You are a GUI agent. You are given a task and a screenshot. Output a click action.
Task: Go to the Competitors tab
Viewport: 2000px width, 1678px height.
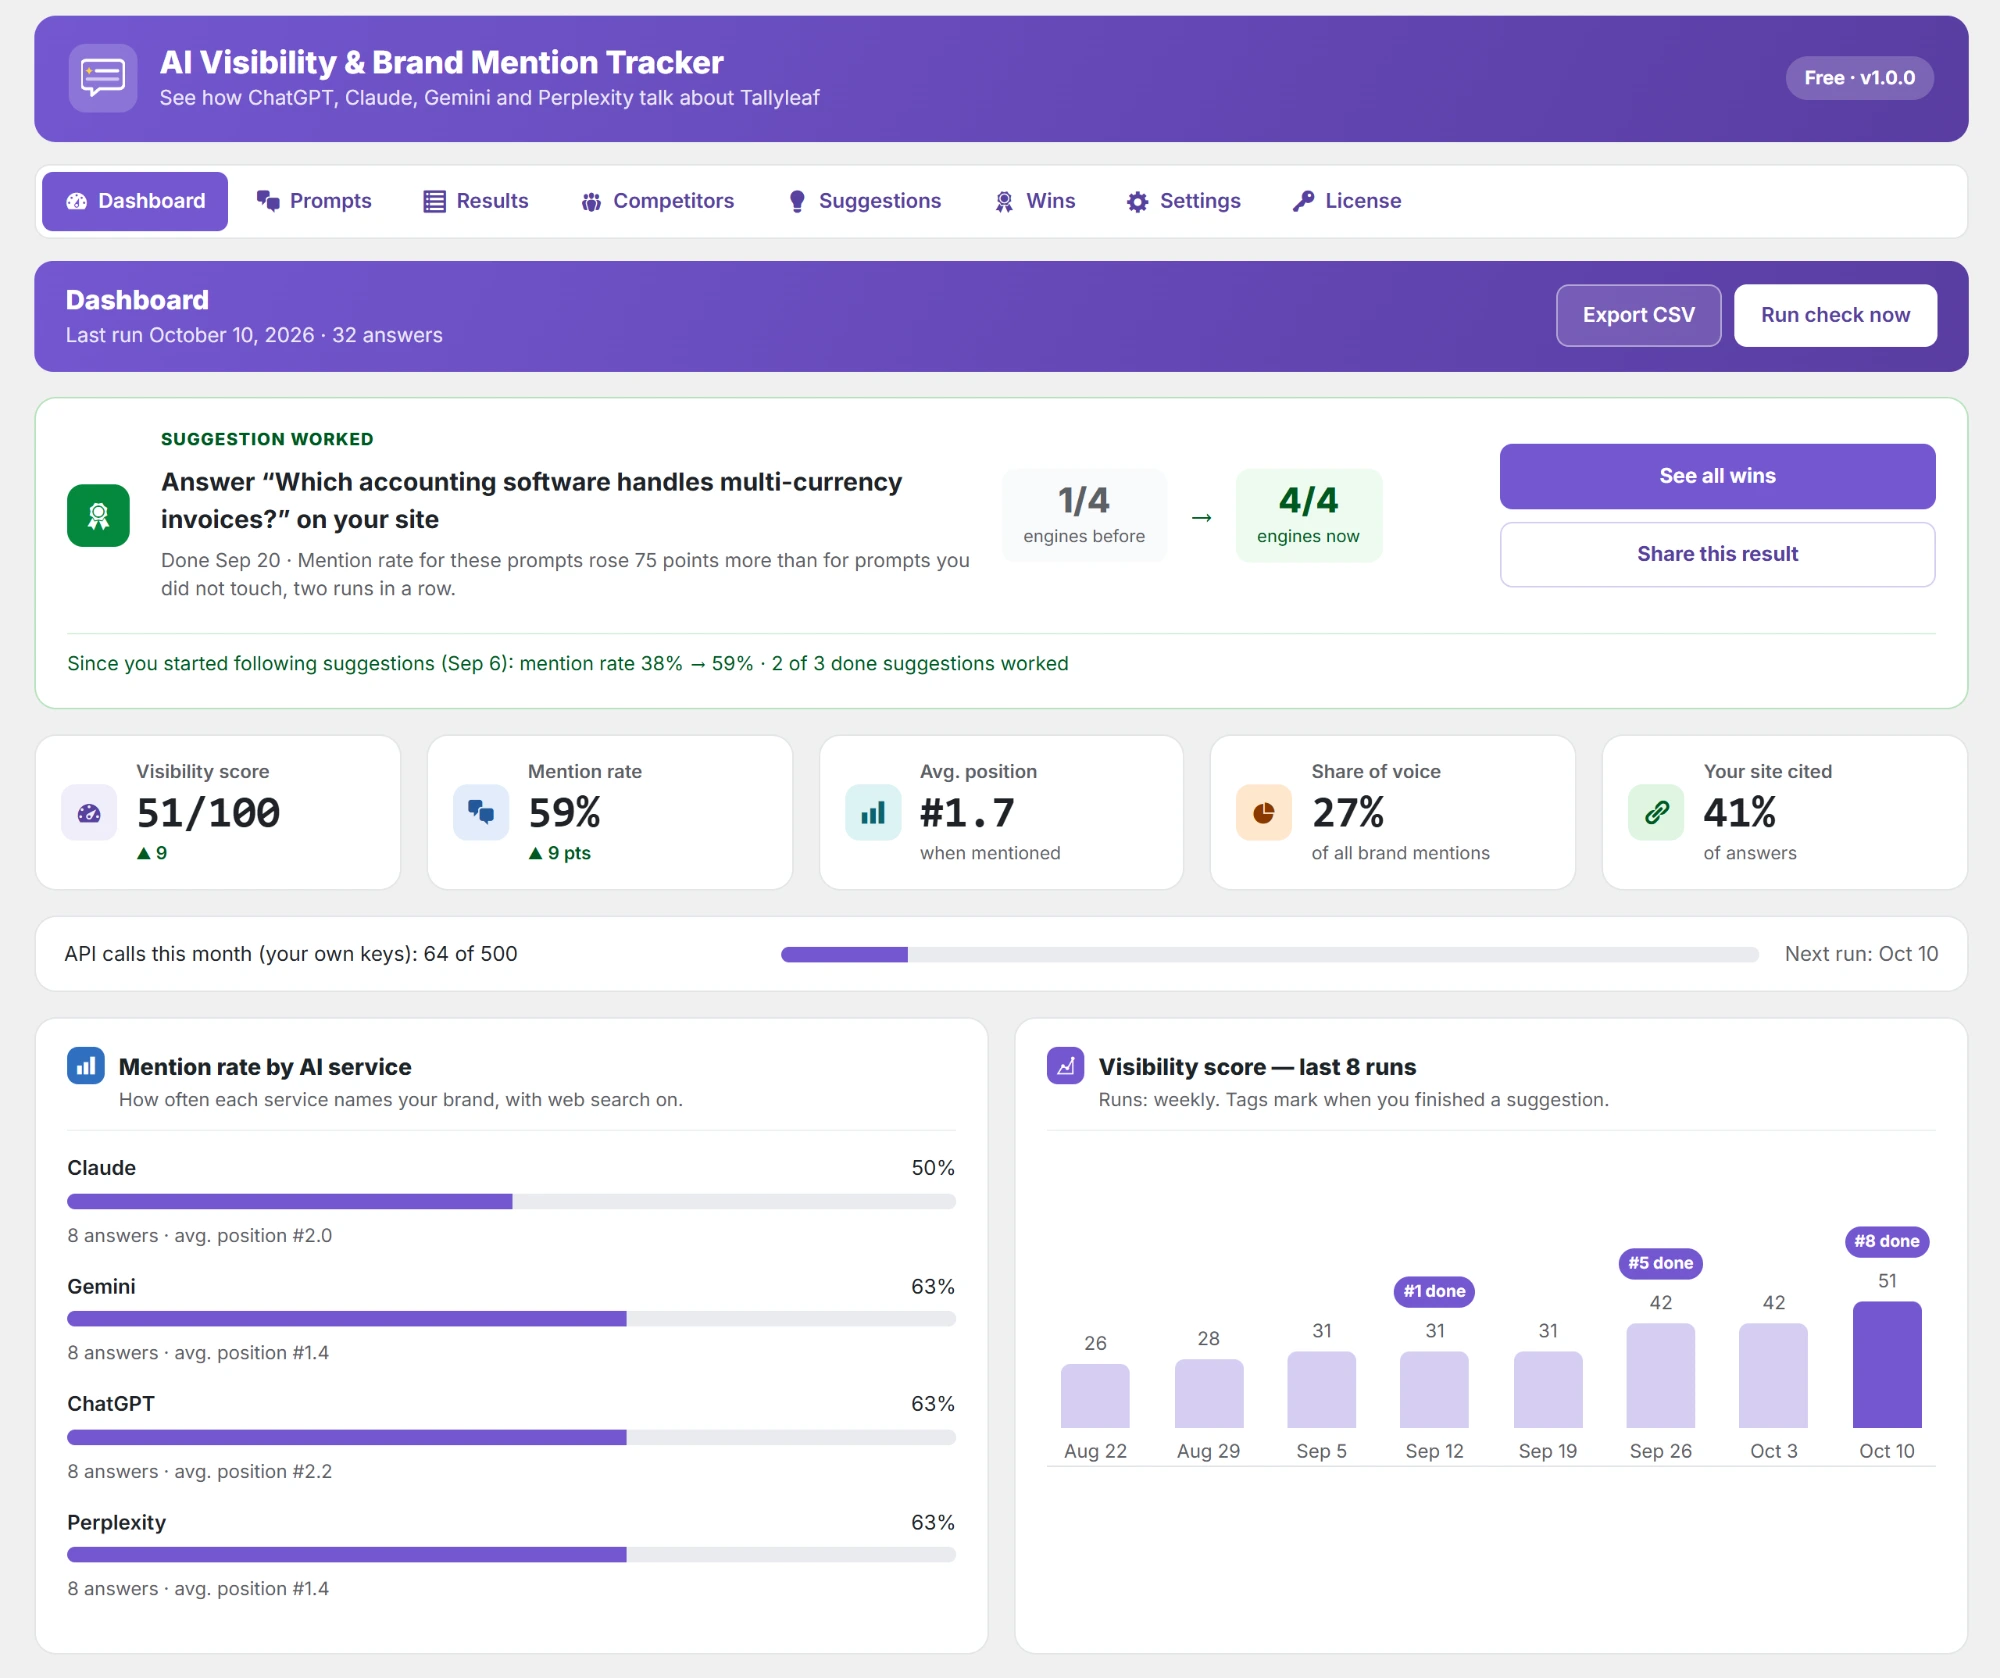[658, 201]
